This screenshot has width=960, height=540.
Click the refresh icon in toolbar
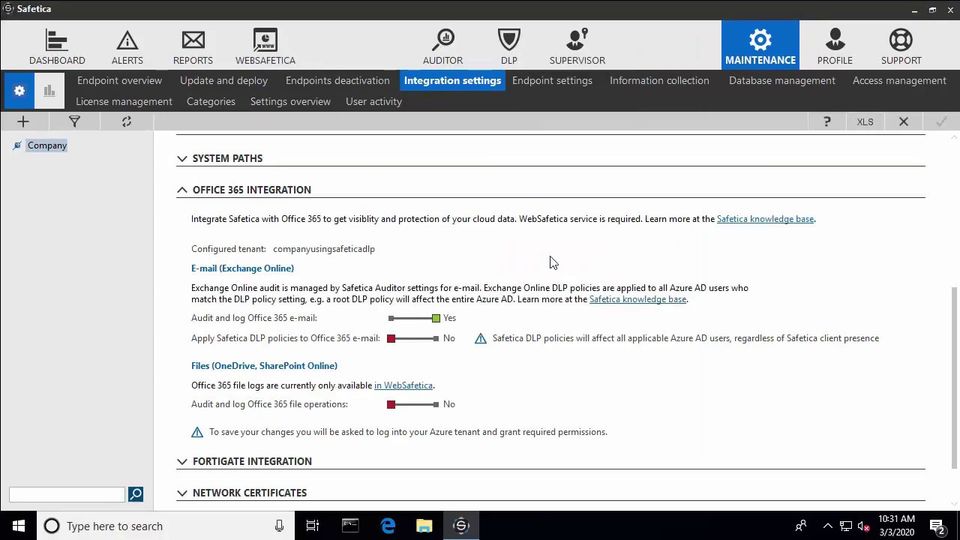pos(126,121)
